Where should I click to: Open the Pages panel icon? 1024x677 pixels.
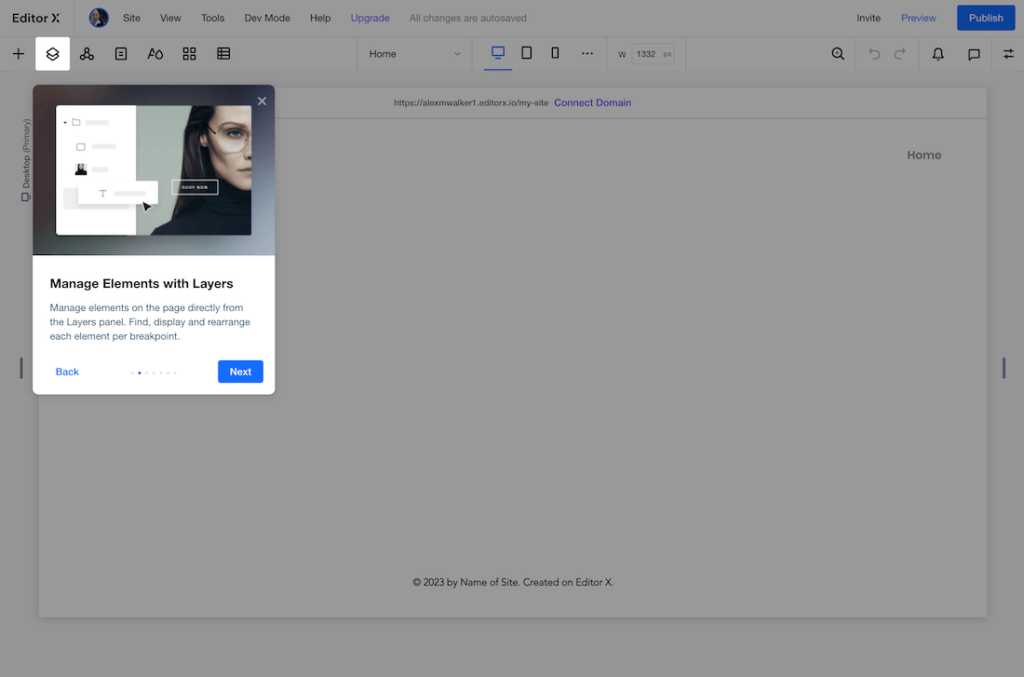click(x=120, y=54)
